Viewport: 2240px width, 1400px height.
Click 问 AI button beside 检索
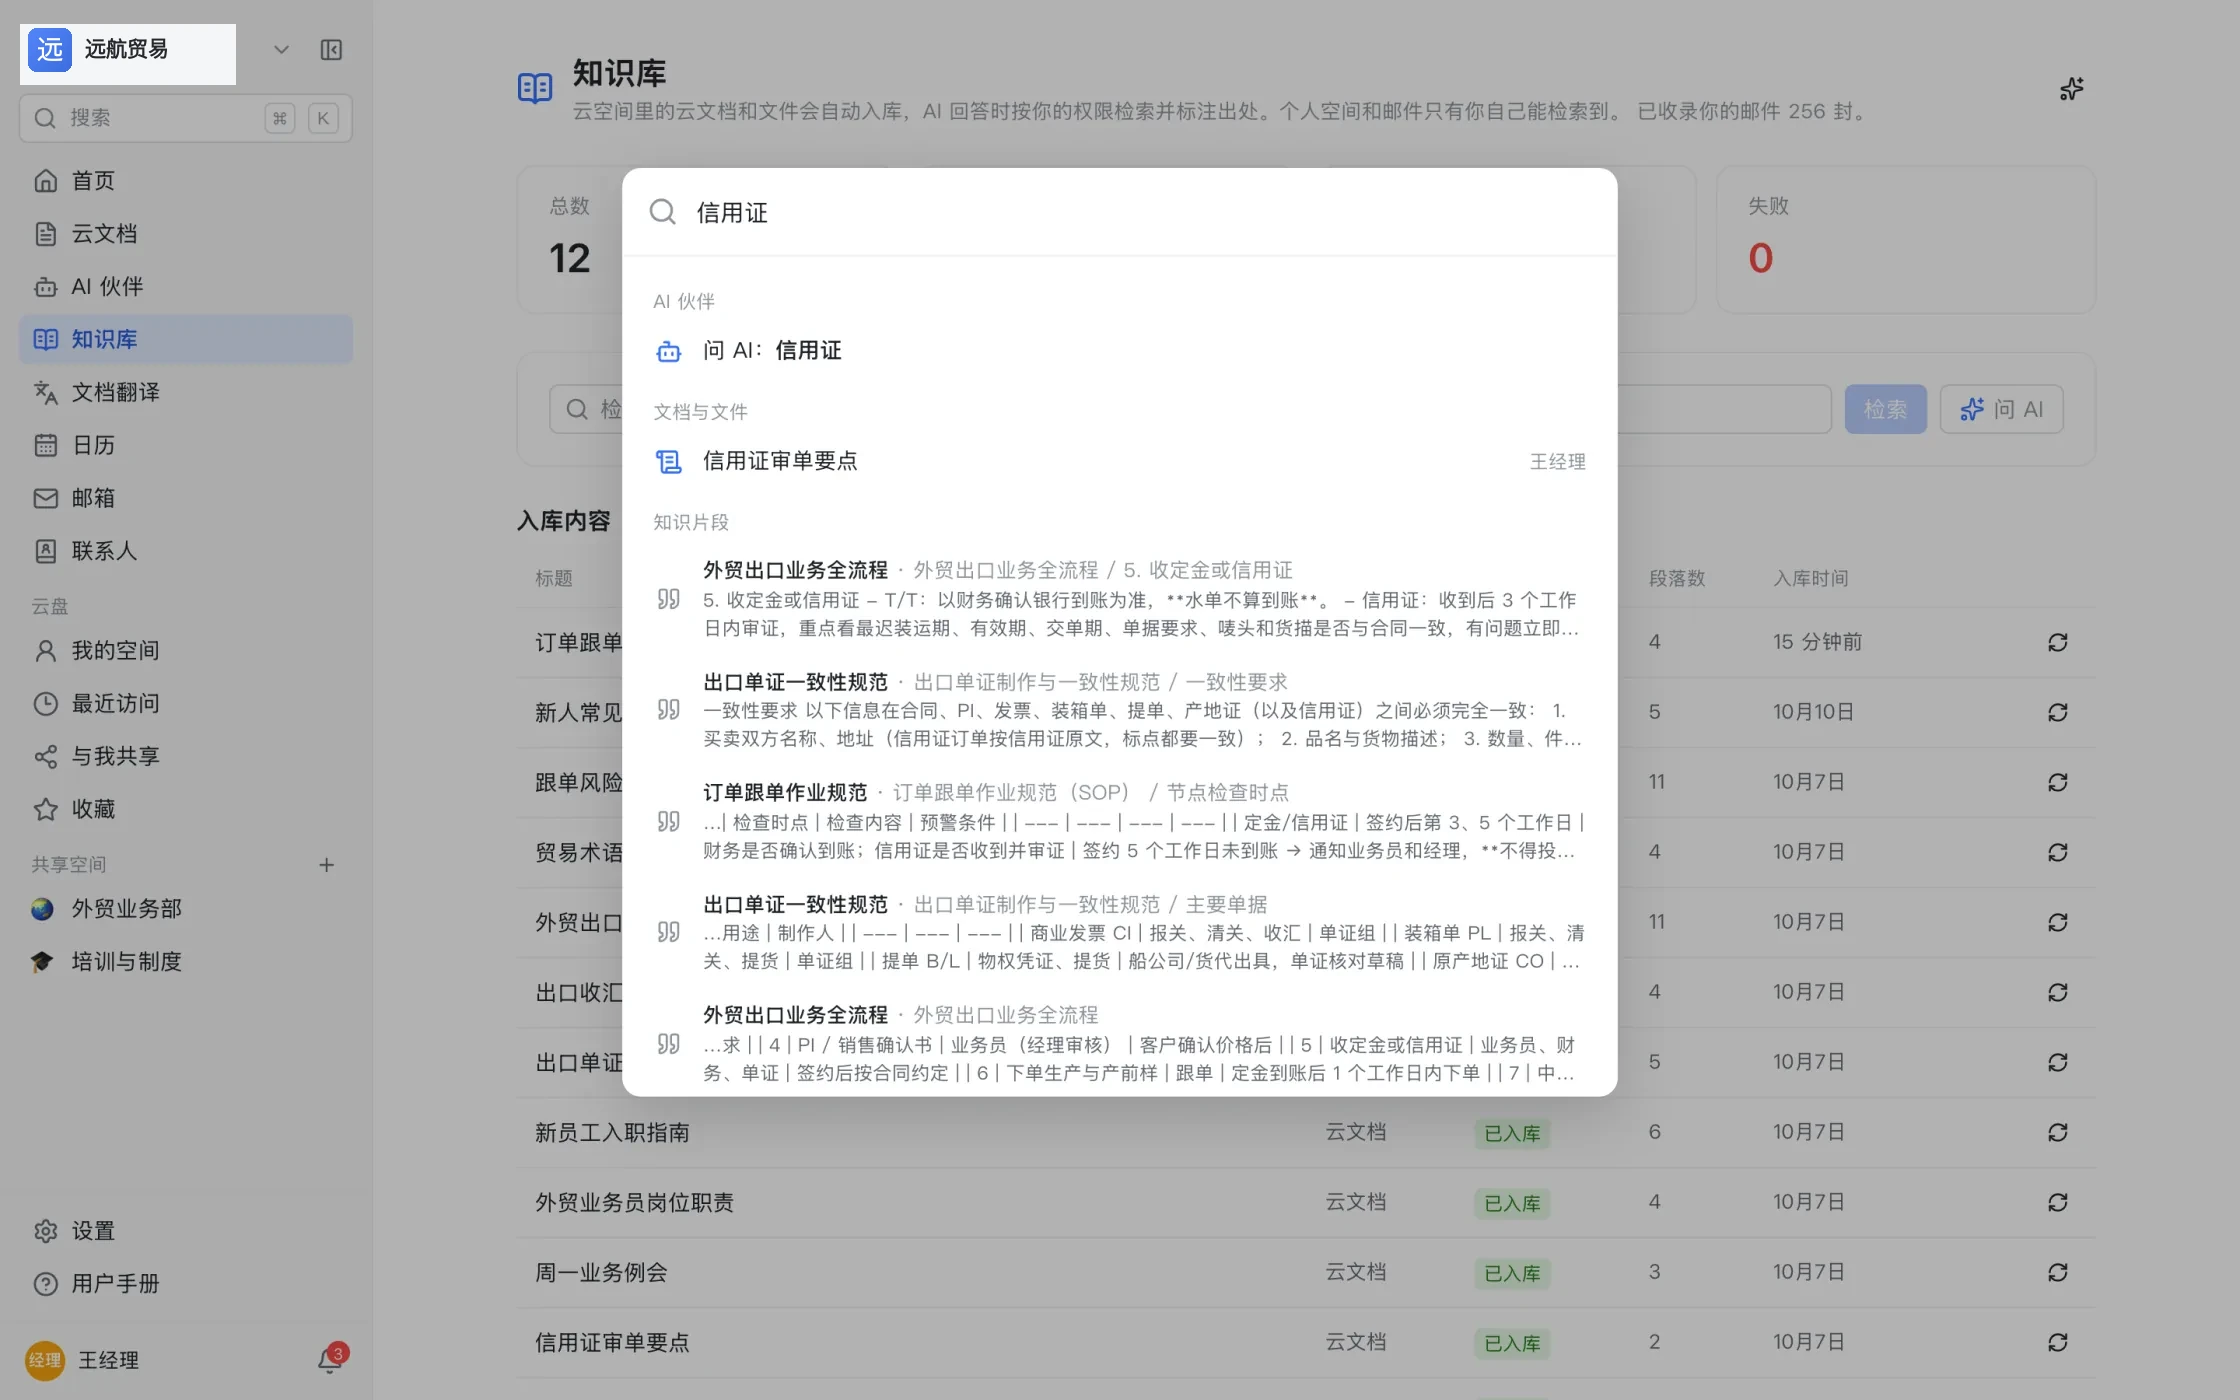tap(2001, 409)
